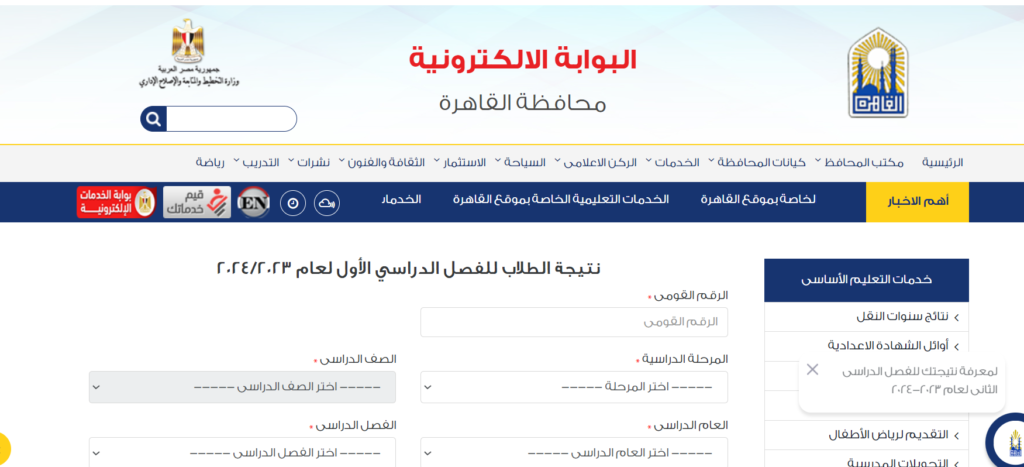Close the second-term result notification popup
This screenshot has height=467, width=1024.
coord(812,370)
